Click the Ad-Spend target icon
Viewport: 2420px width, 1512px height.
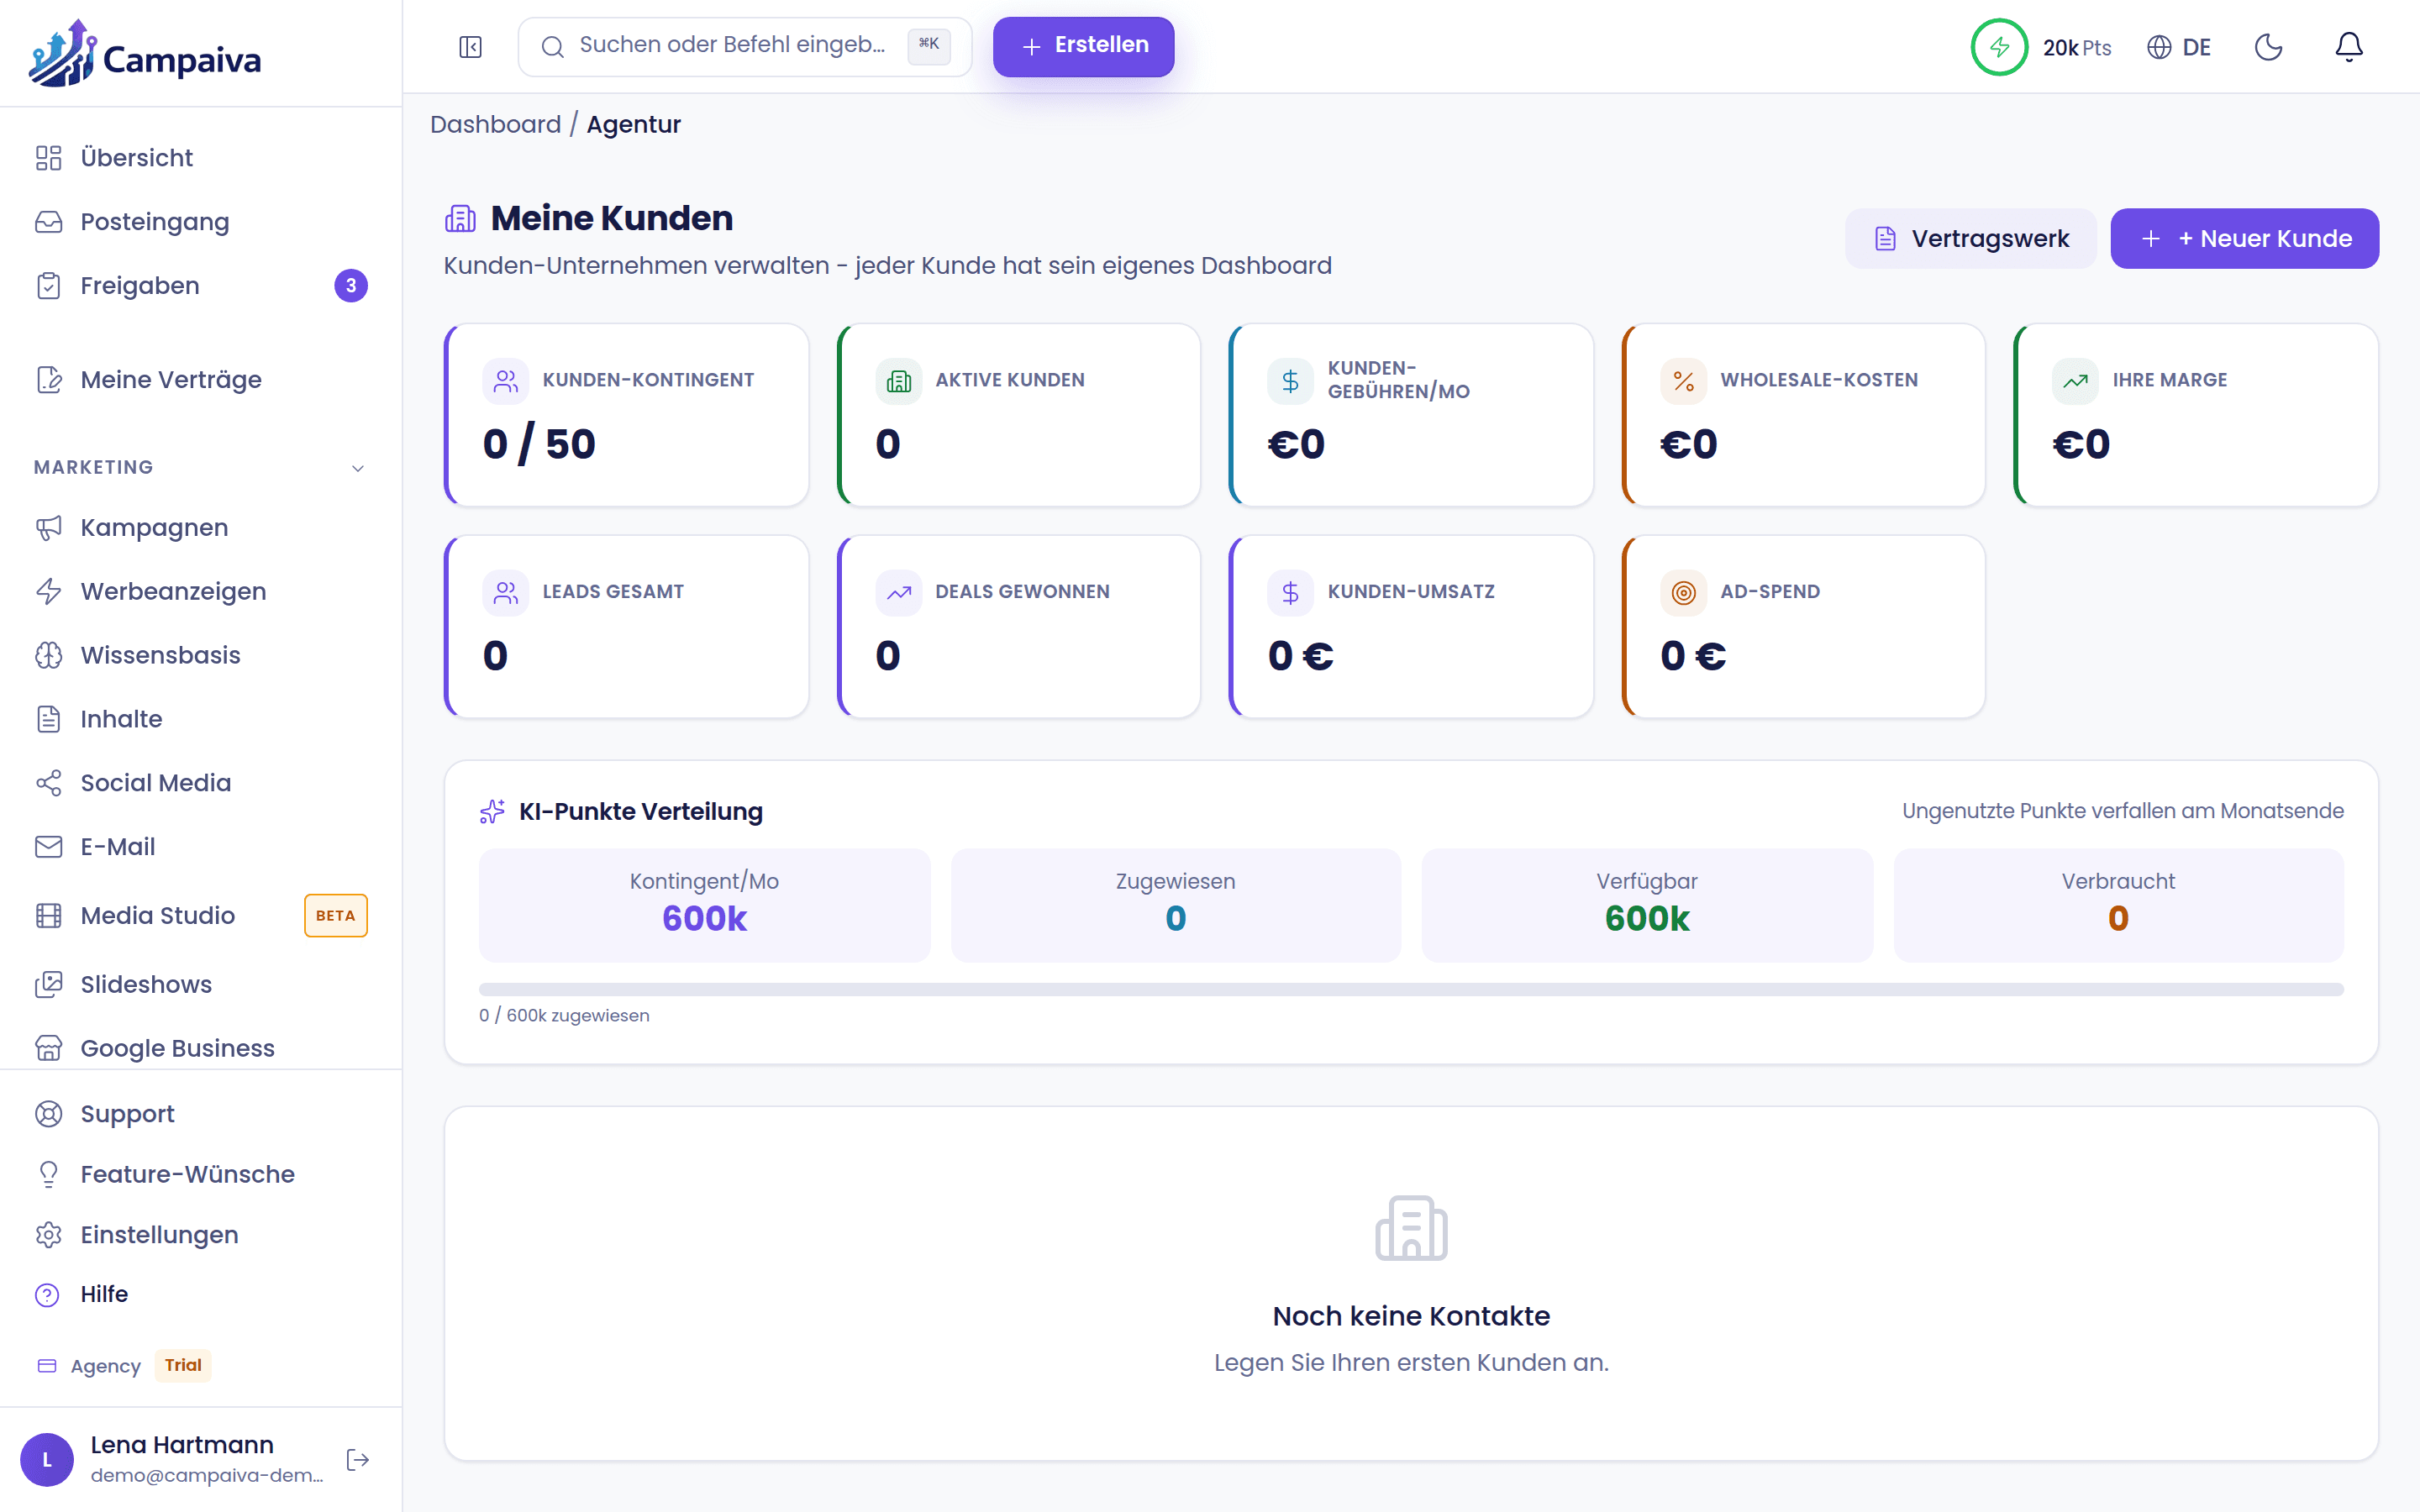[x=1684, y=593]
